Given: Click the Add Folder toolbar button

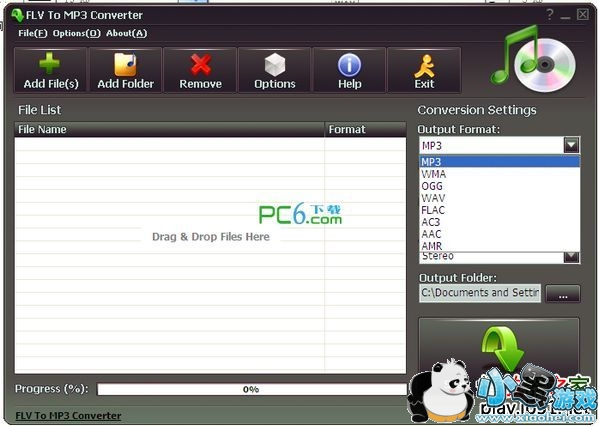Looking at the screenshot, I should coord(125,70).
